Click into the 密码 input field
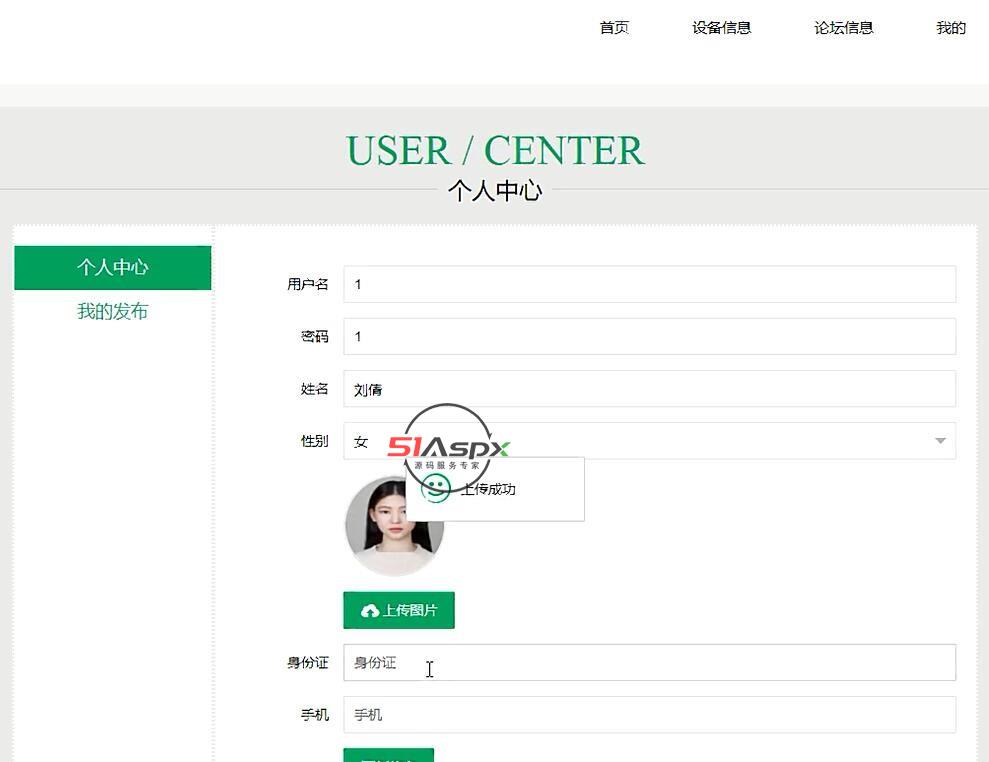Image resolution: width=989 pixels, height=762 pixels. [648, 337]
